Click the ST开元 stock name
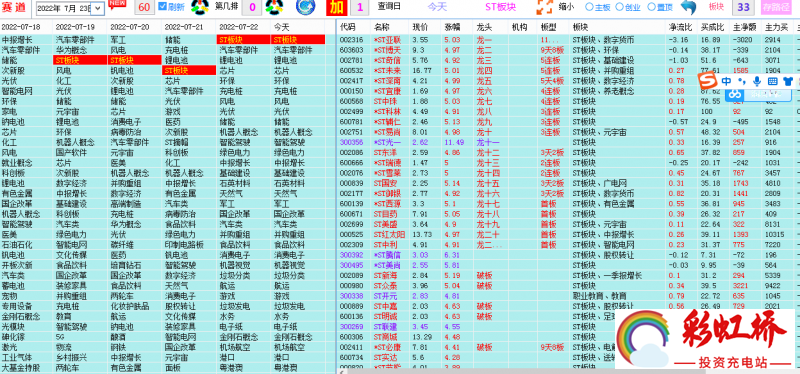Image resolution: width=800 pixels, height=374 pixels. pyautogui.click(x=385, y=296)
